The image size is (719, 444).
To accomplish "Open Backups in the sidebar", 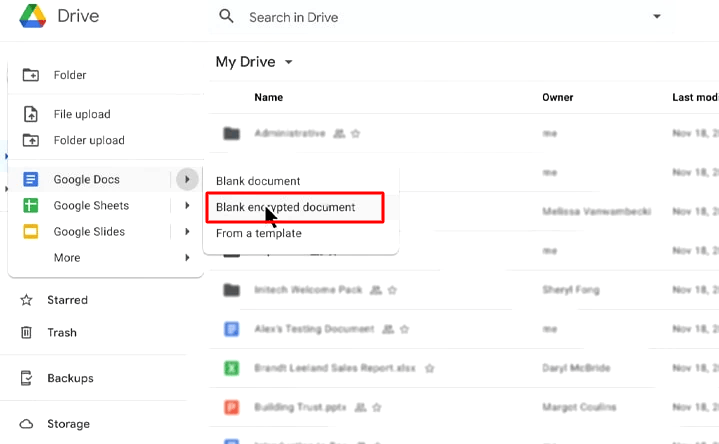I will click(x=70, y=378).
